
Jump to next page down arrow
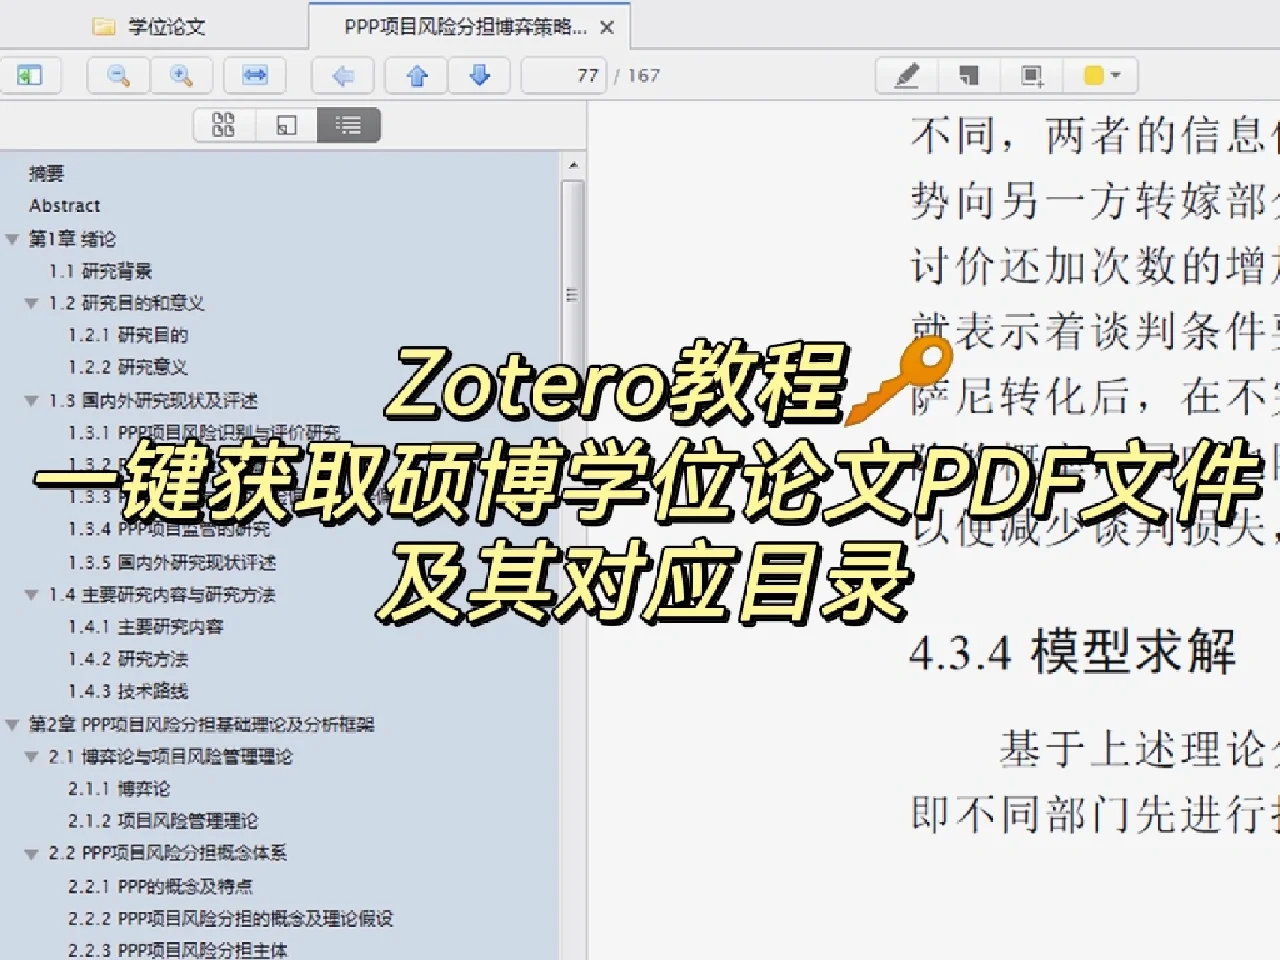[479, 75]
